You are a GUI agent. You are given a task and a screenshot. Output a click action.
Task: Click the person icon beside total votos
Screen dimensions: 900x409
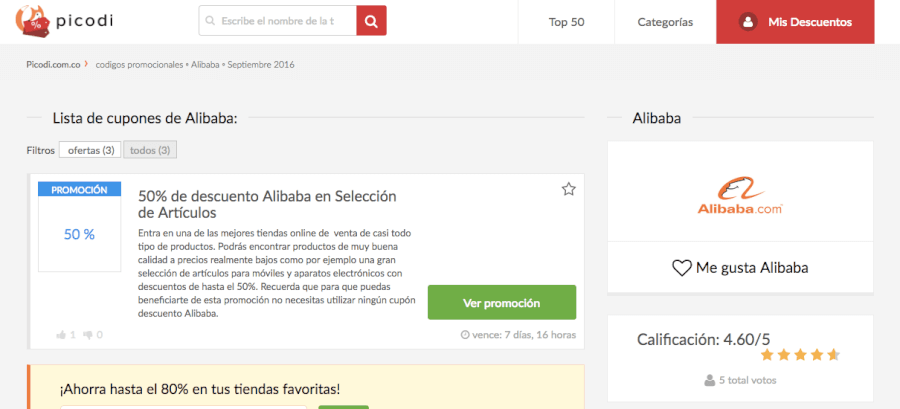710,380
